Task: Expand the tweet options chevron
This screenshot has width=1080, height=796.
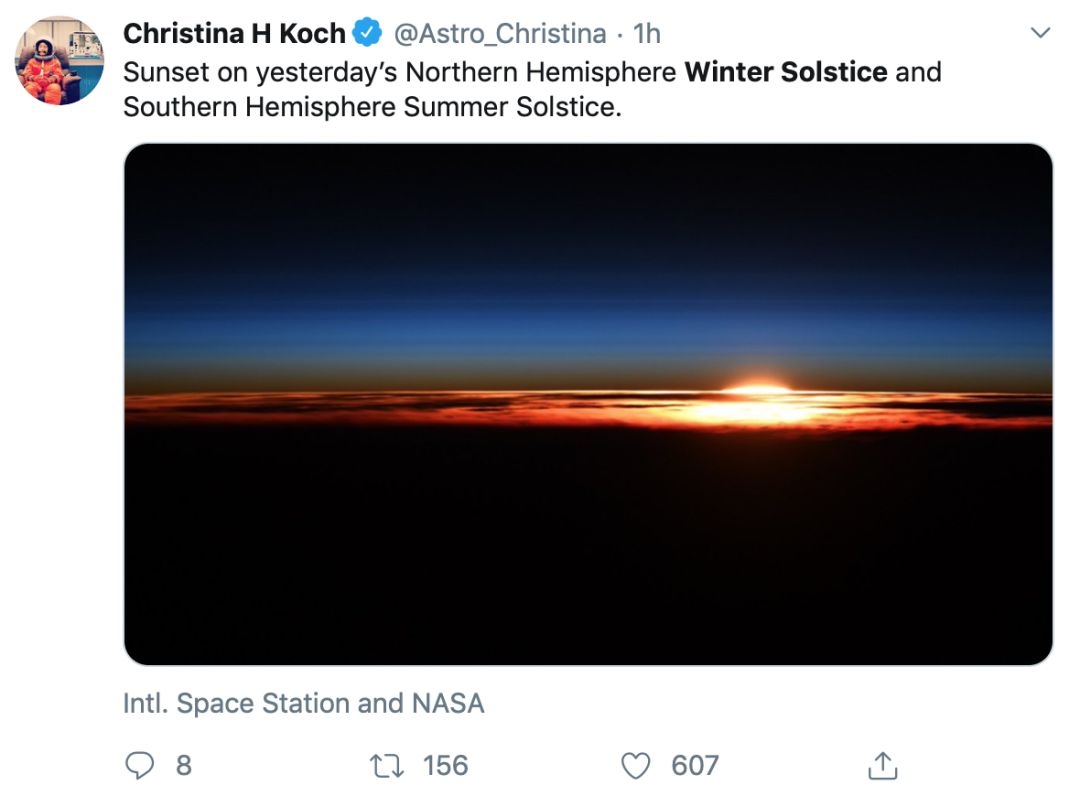Action: point(1040,33)
